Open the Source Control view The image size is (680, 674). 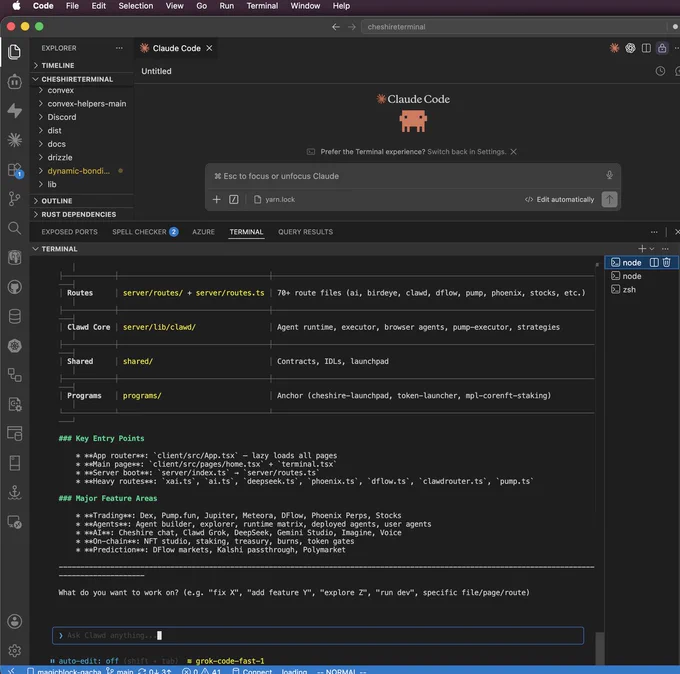[x=14, y=199]
